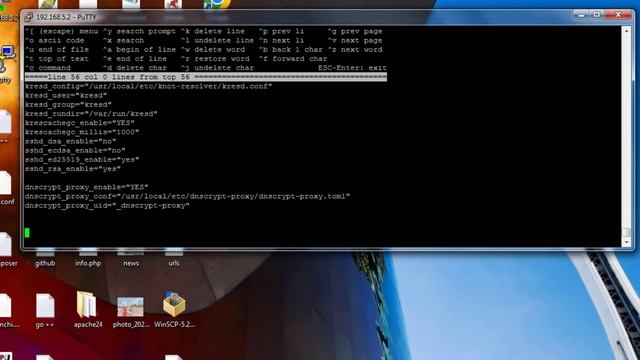Click the "192.168.5.2 - PuTTY" window title
The width and height of the screenshot is (640, 360).
pos(66,17)
